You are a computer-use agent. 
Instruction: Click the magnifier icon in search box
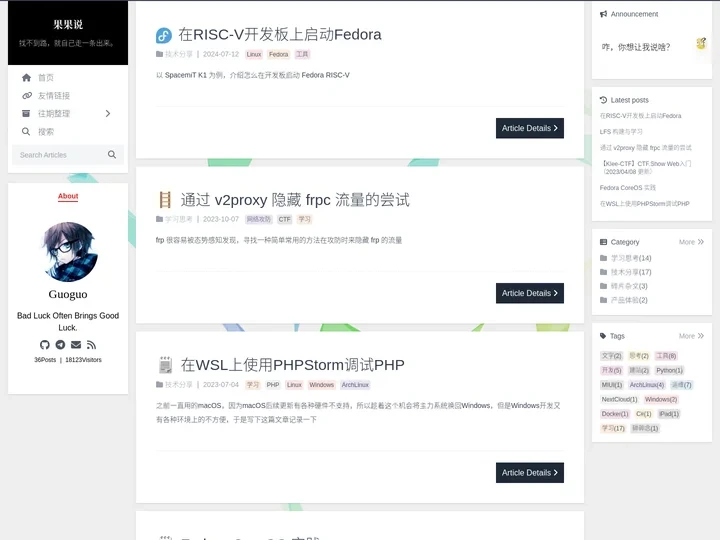(112, 155)
